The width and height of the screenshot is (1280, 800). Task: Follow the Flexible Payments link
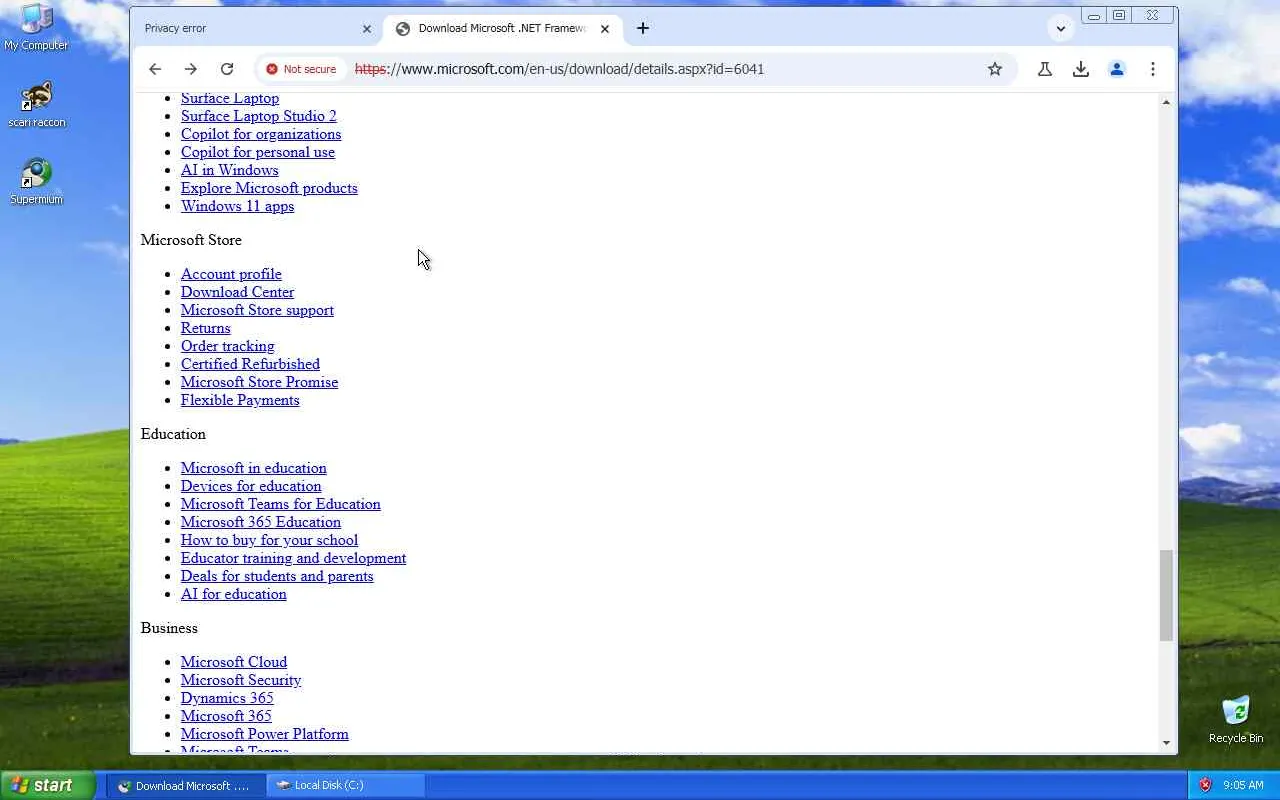tap(240, 400)
